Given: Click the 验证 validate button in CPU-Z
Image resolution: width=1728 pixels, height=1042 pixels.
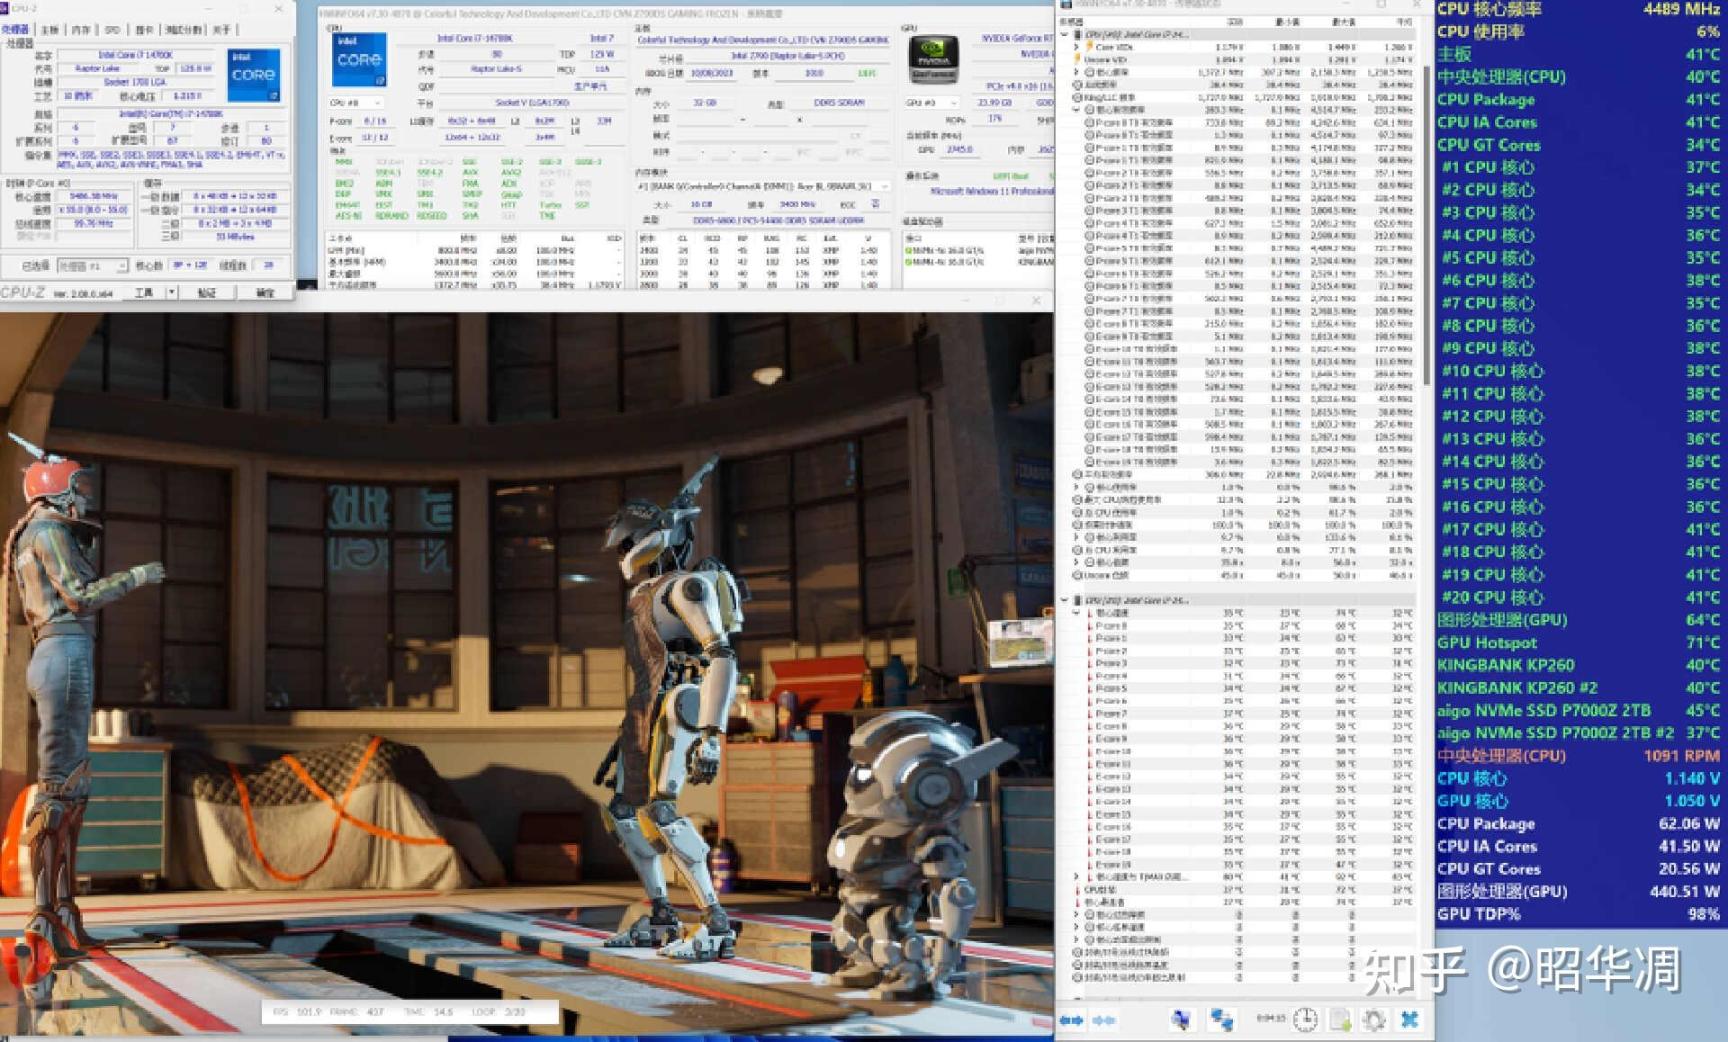Looking at the screenshot, I should pos(207,293).
